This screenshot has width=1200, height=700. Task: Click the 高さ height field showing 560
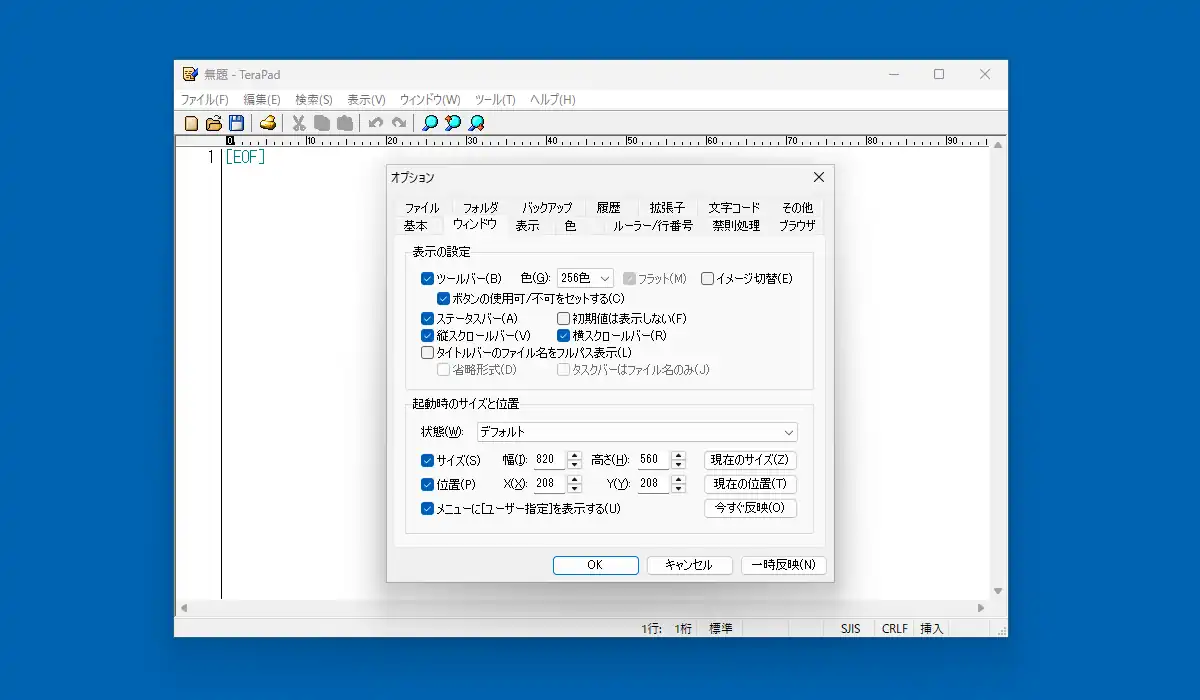654,460
